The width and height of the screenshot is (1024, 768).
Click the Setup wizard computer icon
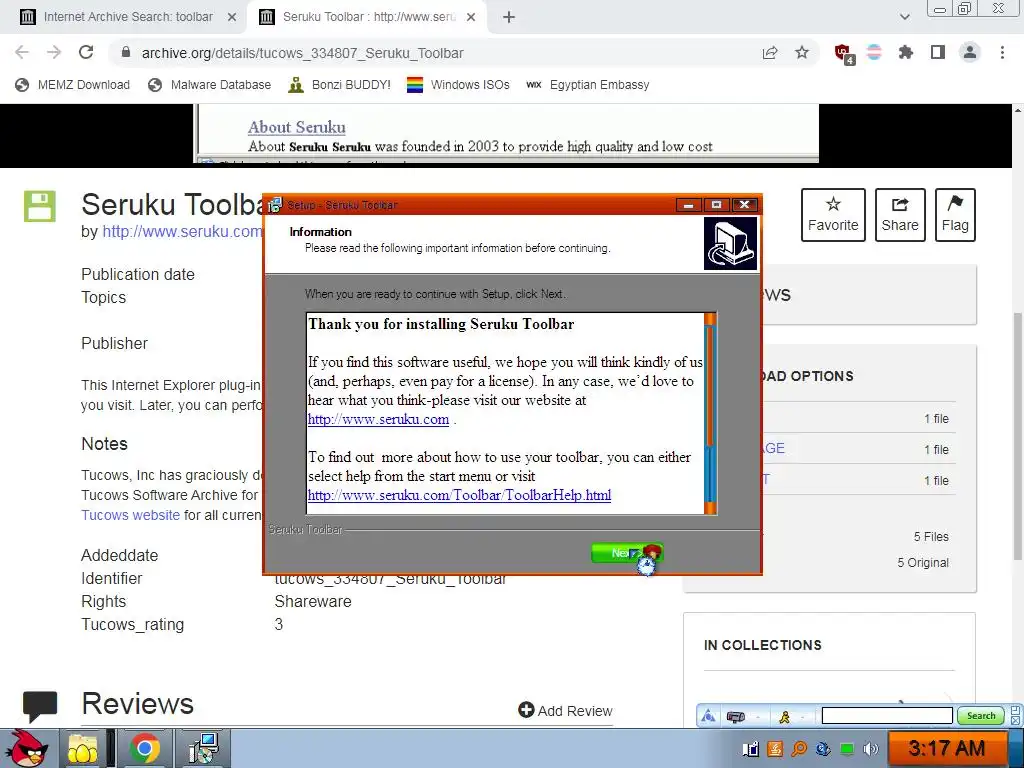[730, 244]
